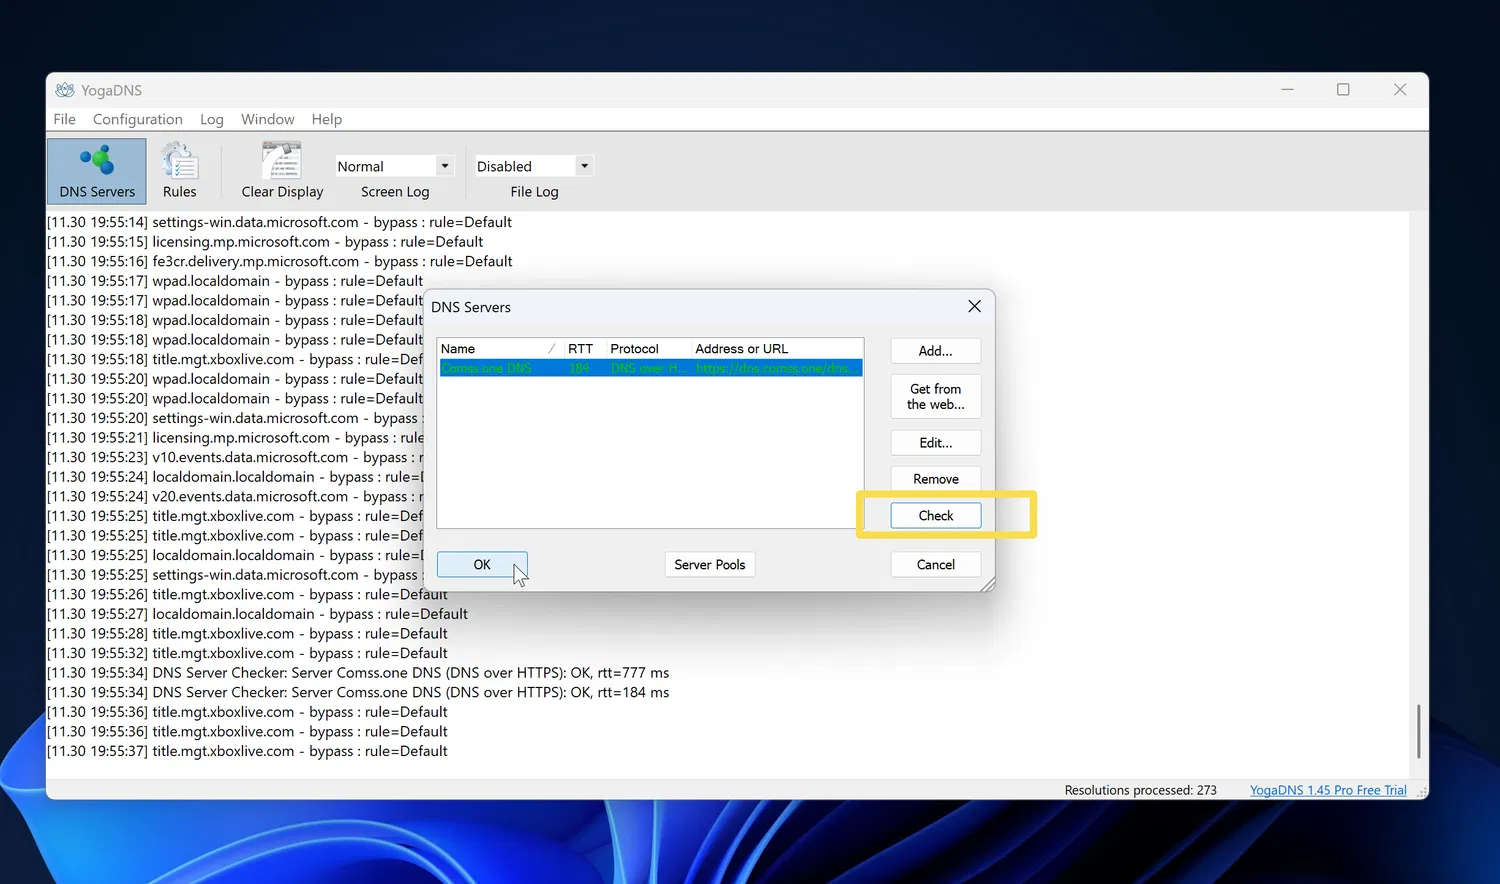Open the Configuration menu
This screenshot has height=884, width=1500.
click(x=138, y=119)
